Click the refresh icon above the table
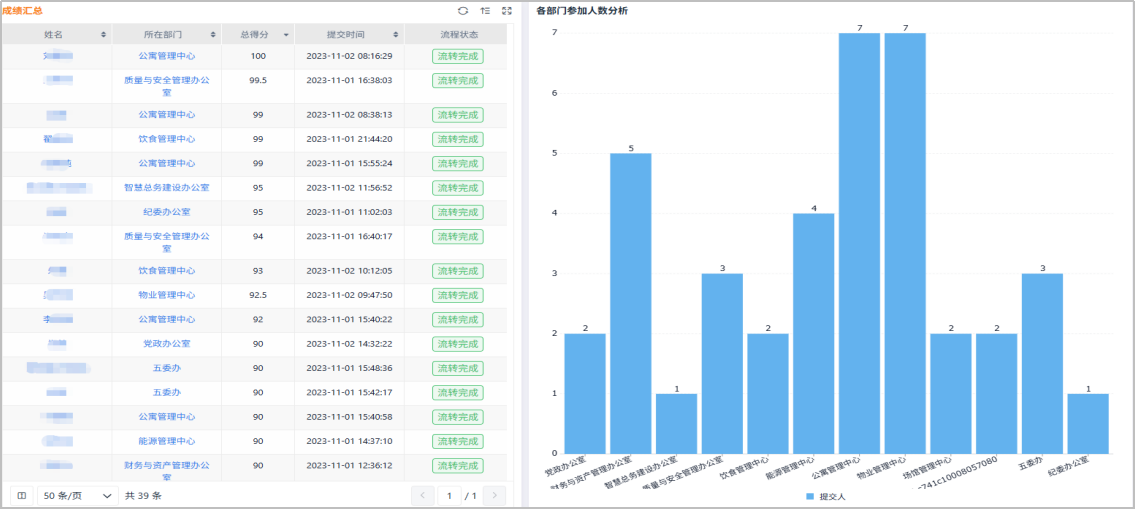The height and width of the screenshot is (510, 1136). 462,10
